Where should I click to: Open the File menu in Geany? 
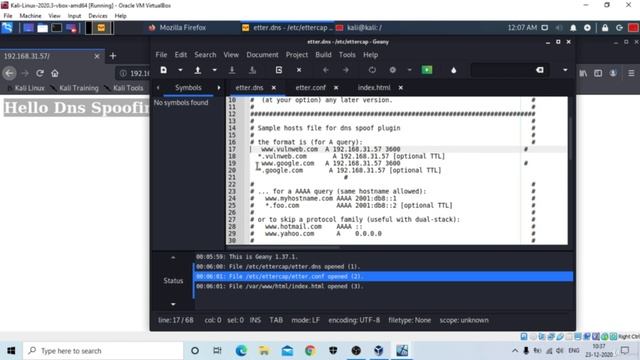pyautogui.click(x=161, y=55)
